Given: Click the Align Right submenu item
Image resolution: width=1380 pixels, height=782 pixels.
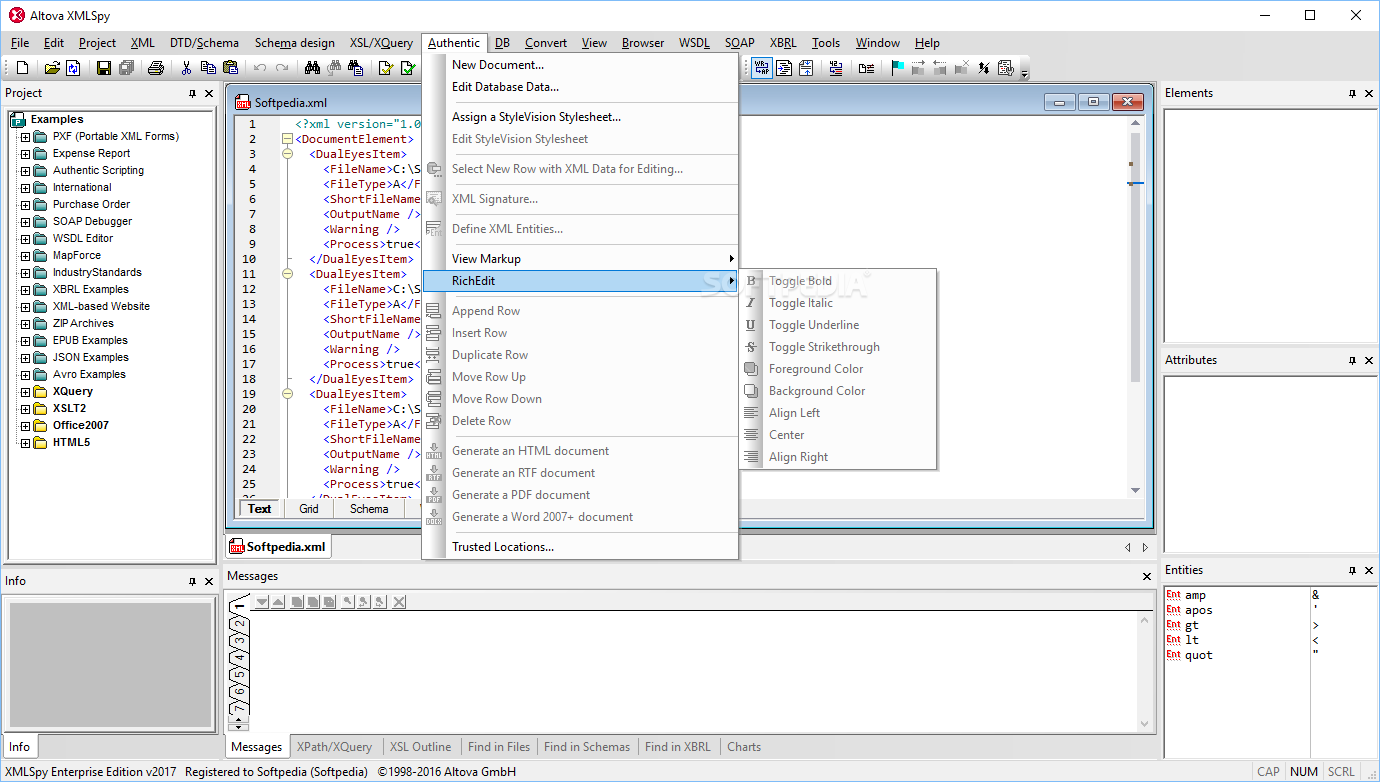Looking at the screenshot, I should coord(838,457).
